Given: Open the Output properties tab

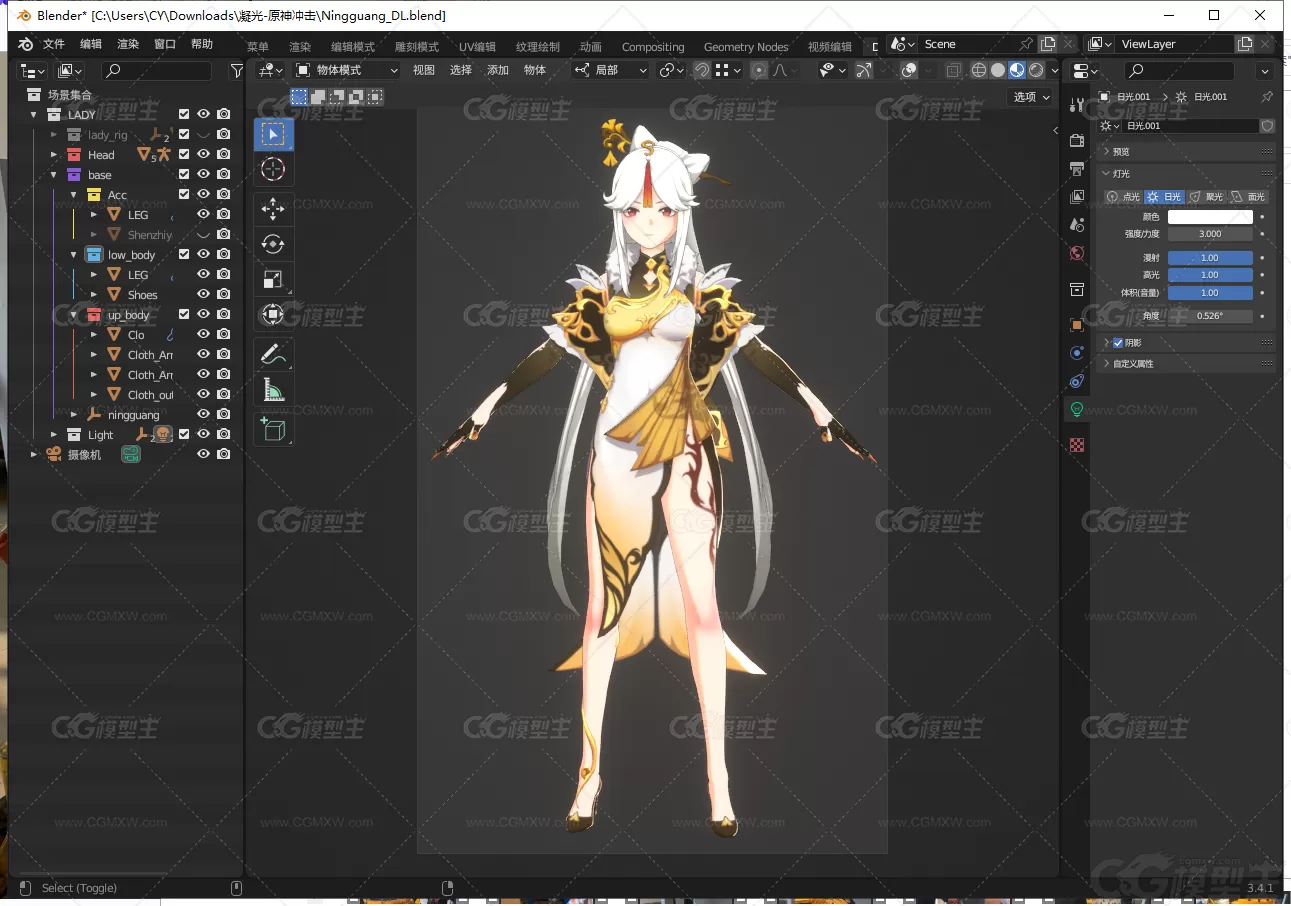Looking at the screenshot, I should 1077,169.
